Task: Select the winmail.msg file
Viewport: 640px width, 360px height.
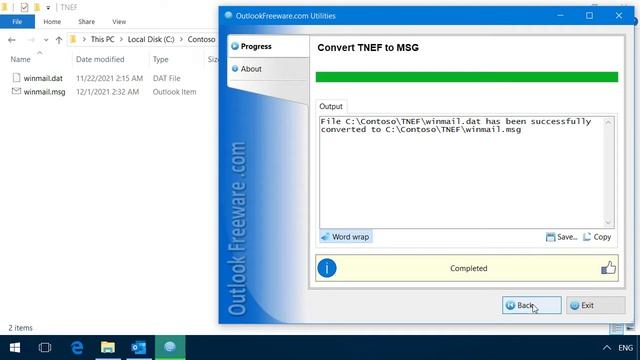Action: click(44, 92)
